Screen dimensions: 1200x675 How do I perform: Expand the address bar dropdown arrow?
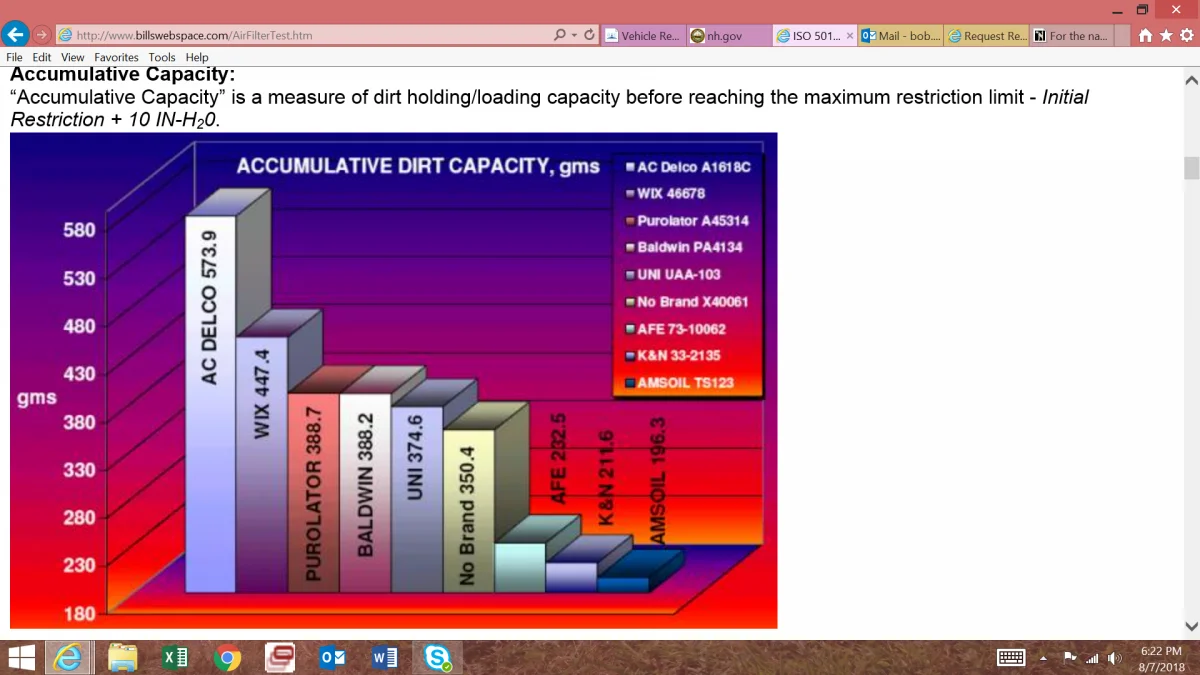pyautogui.click(x=574, y=35)
